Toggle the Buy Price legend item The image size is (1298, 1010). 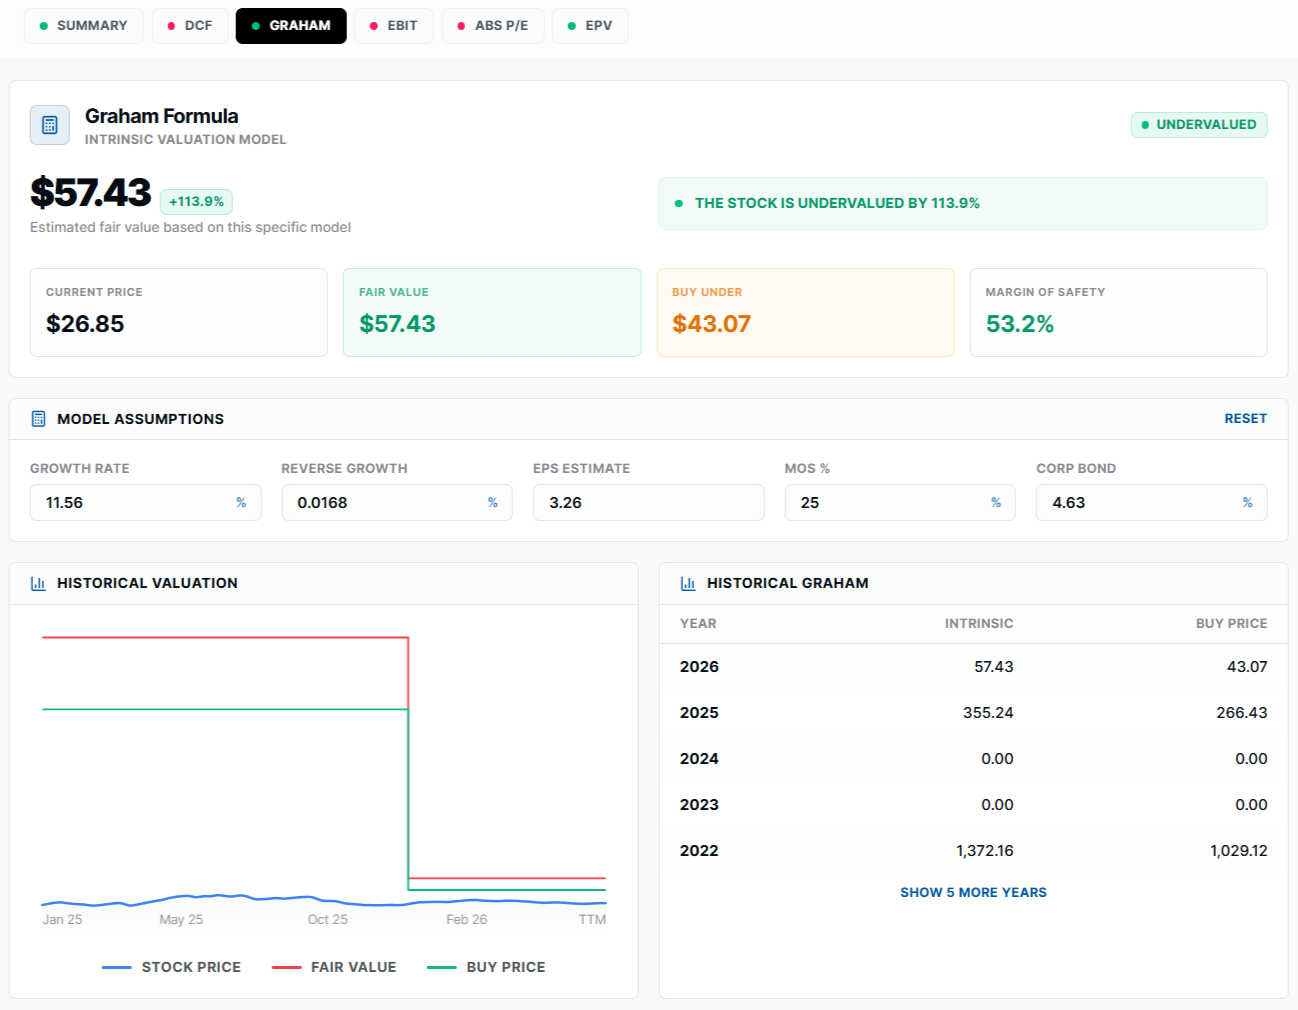pyautogui.click(x=486, y=967)
